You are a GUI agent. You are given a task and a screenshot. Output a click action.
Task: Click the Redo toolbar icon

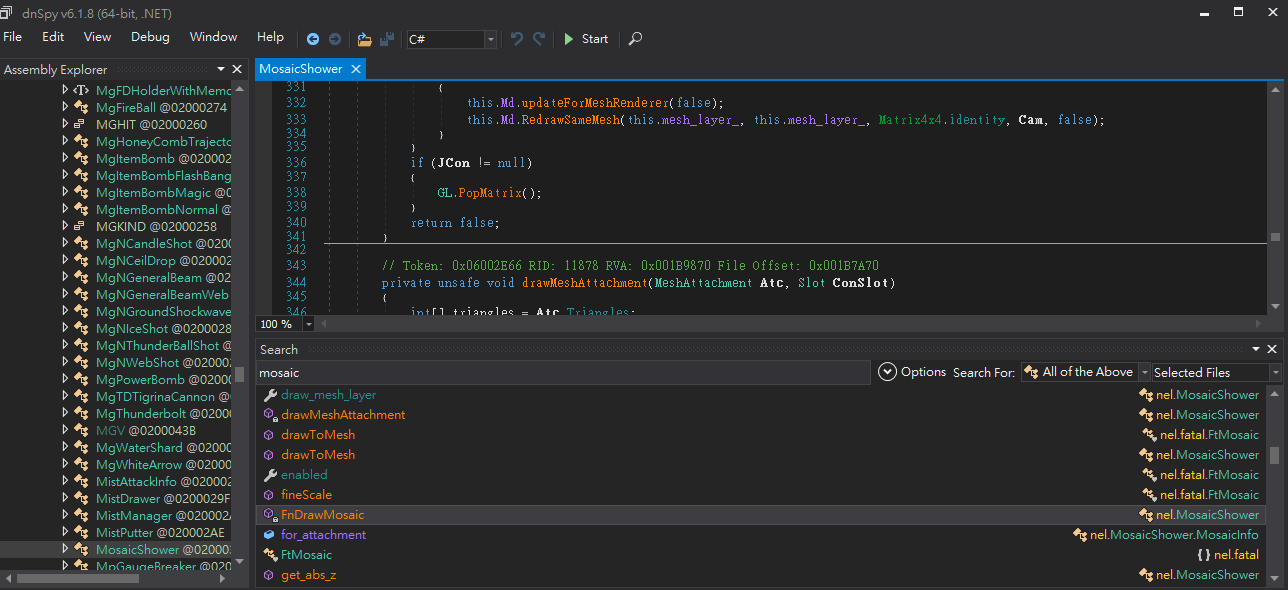coord(539,39)
